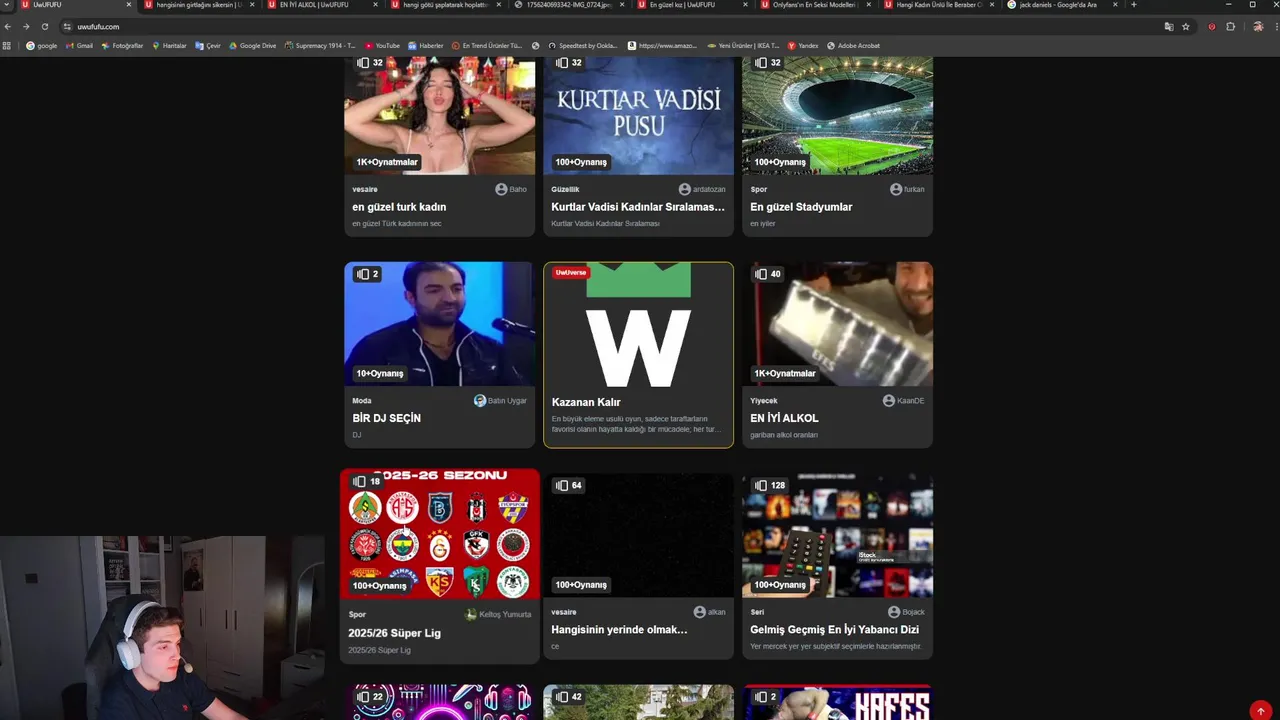Open the 'En güzel Stadyumlar' game title
1280x720 pixels.
coord(801,207)
